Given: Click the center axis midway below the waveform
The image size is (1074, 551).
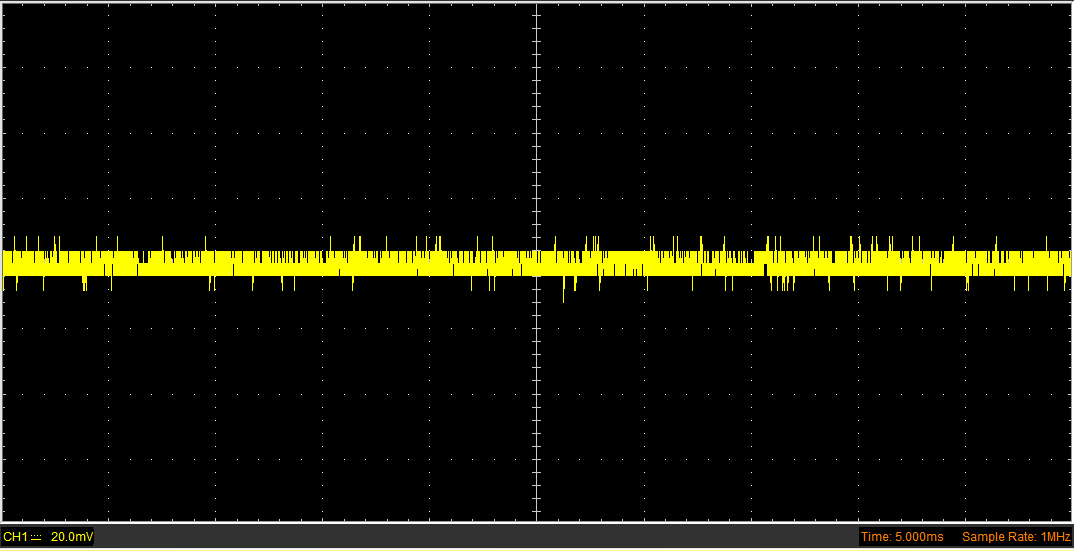Looking at the screenshot, I should point(537,400).
